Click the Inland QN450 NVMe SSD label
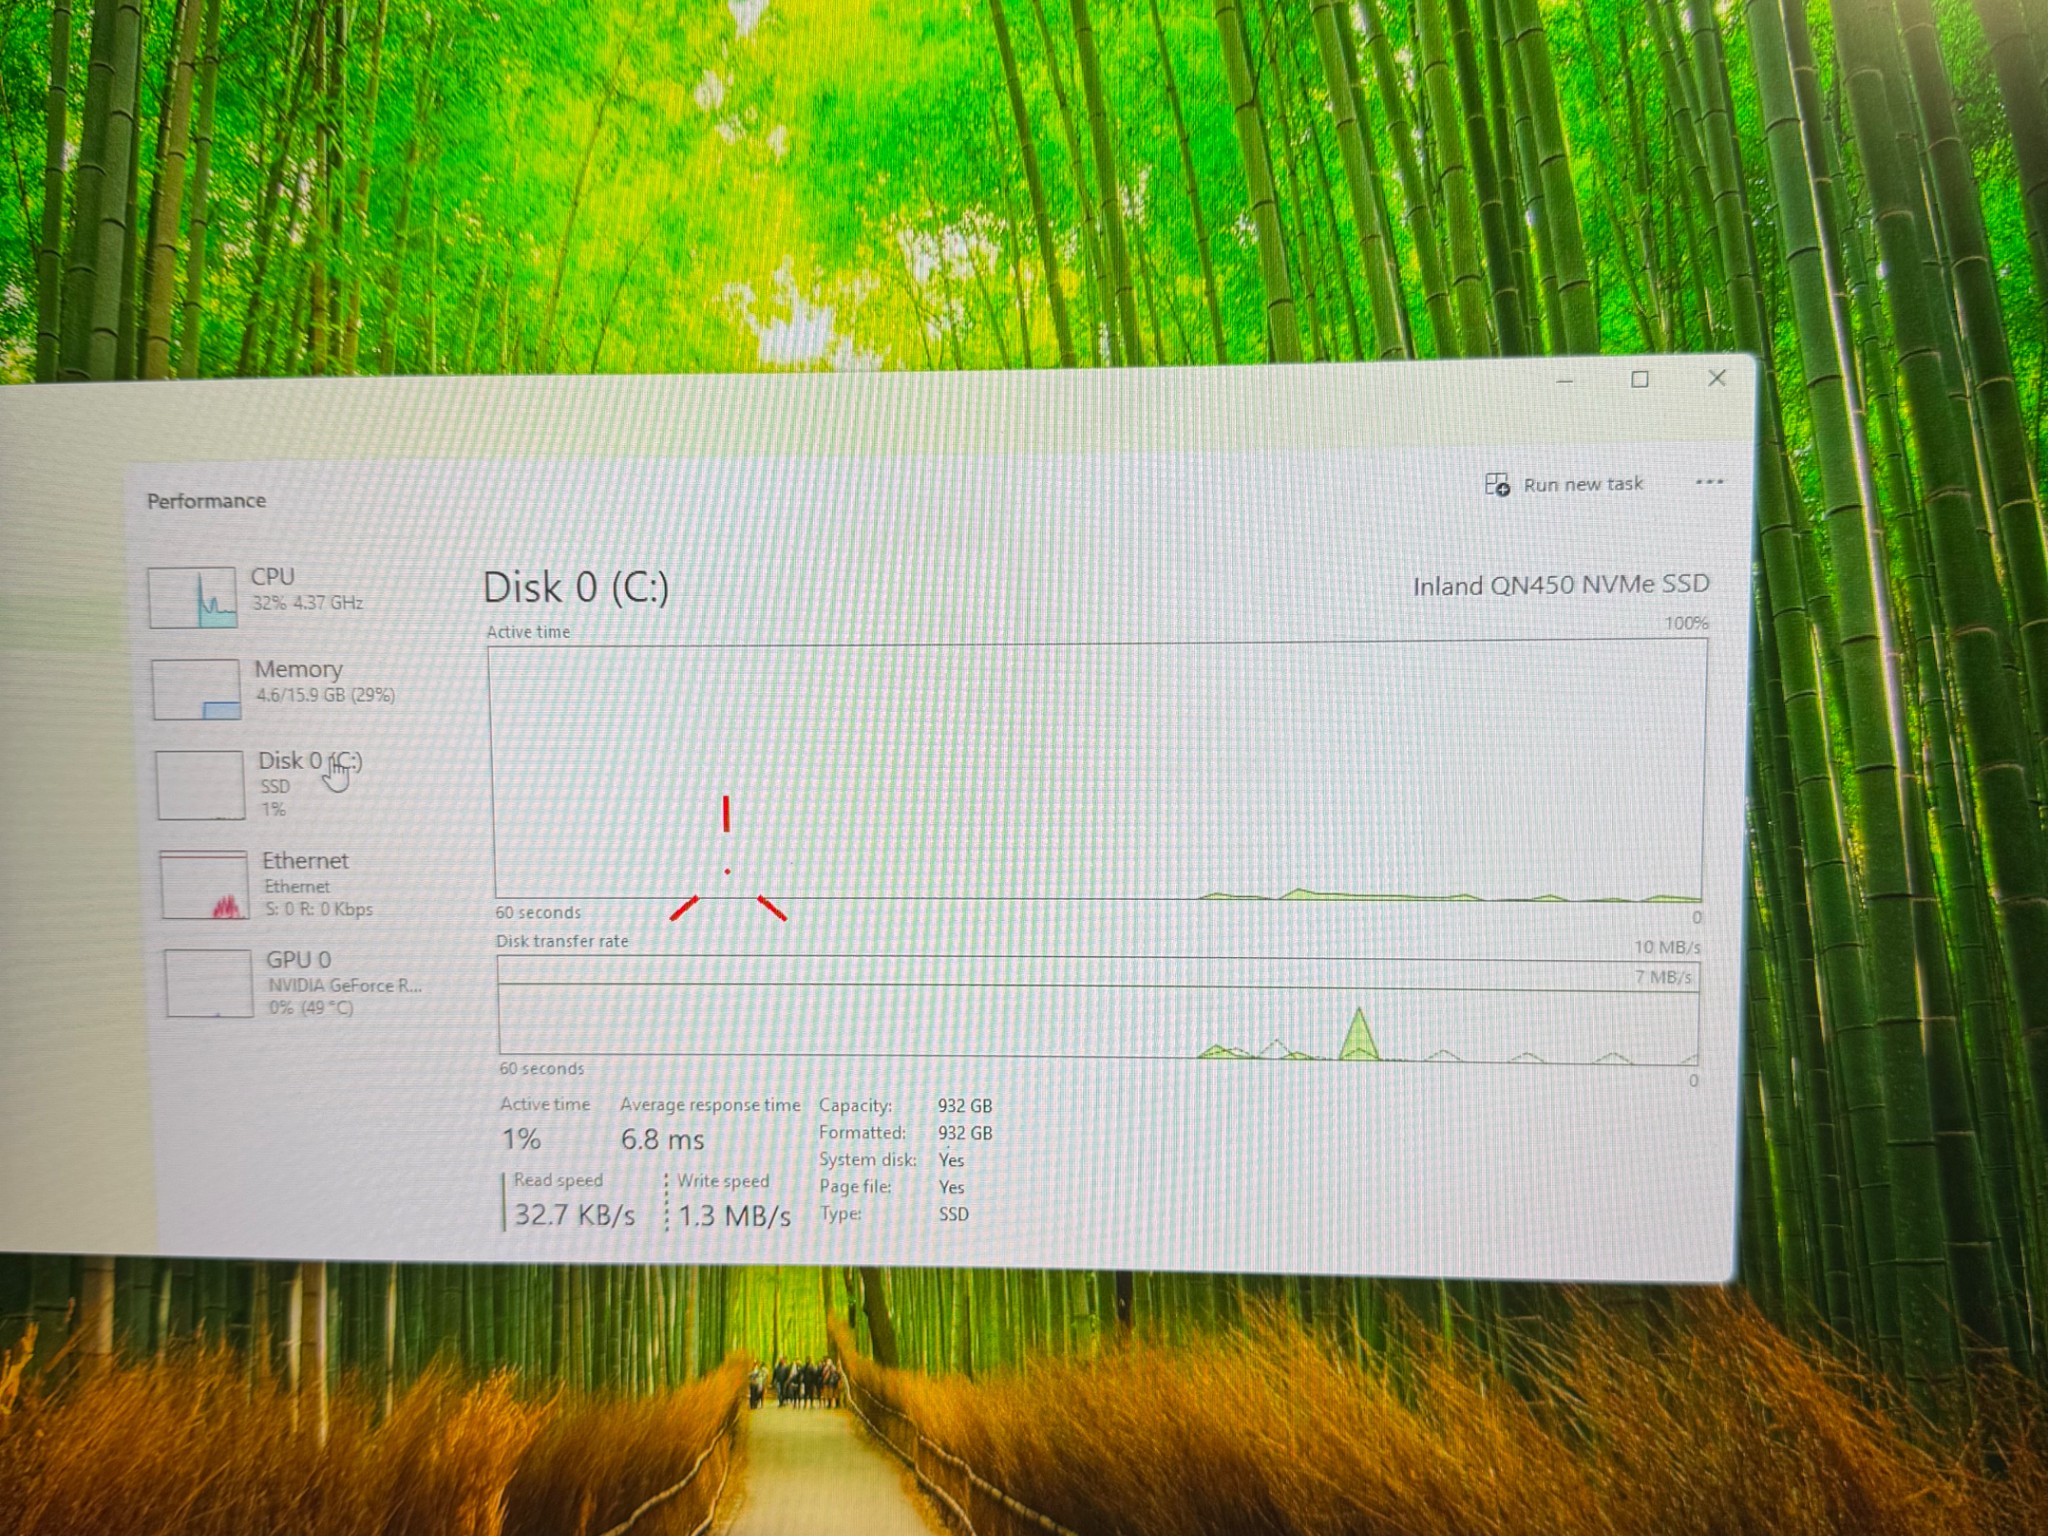2048x1536 pixels. click(1561, 585)
